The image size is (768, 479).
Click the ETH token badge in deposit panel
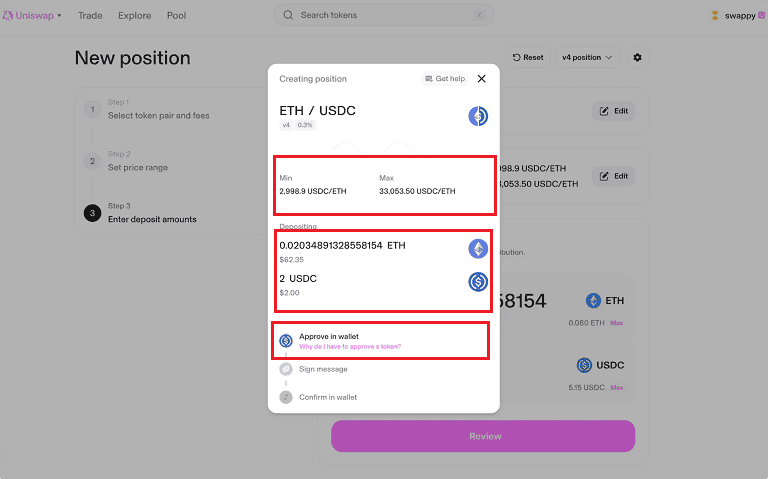coord(605,301)
